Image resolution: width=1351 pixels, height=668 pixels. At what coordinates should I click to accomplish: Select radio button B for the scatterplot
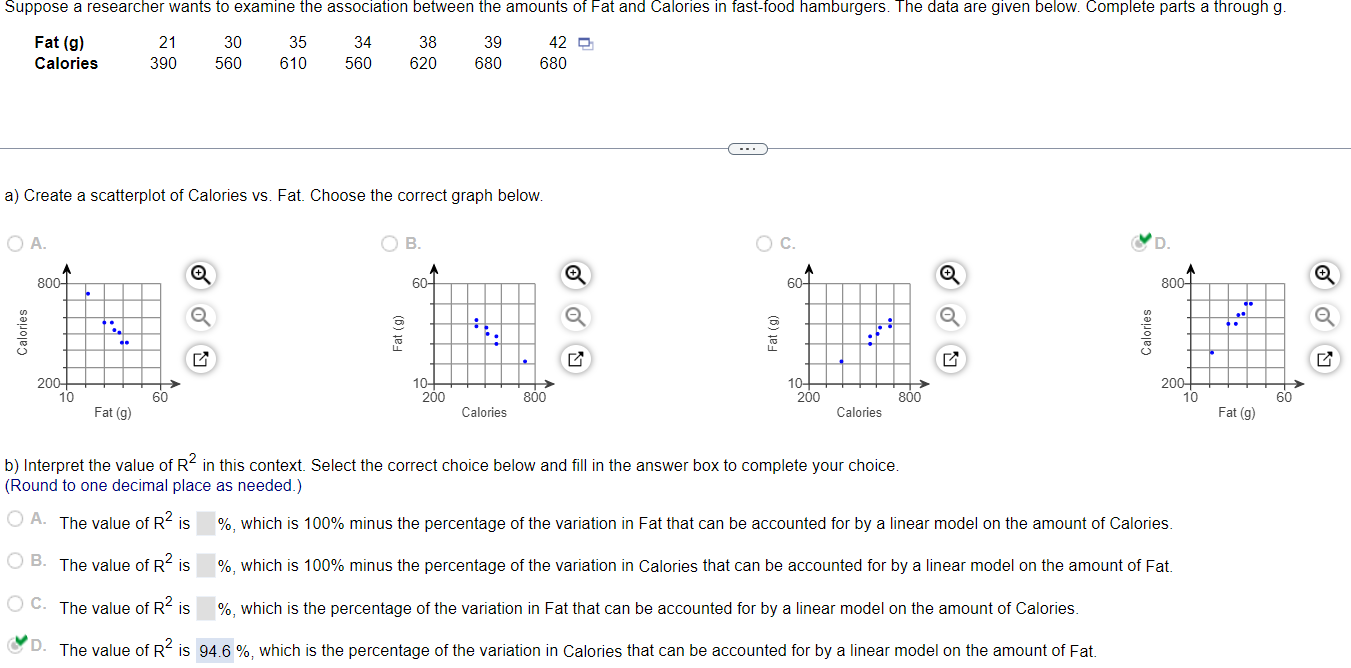(389, 243)
